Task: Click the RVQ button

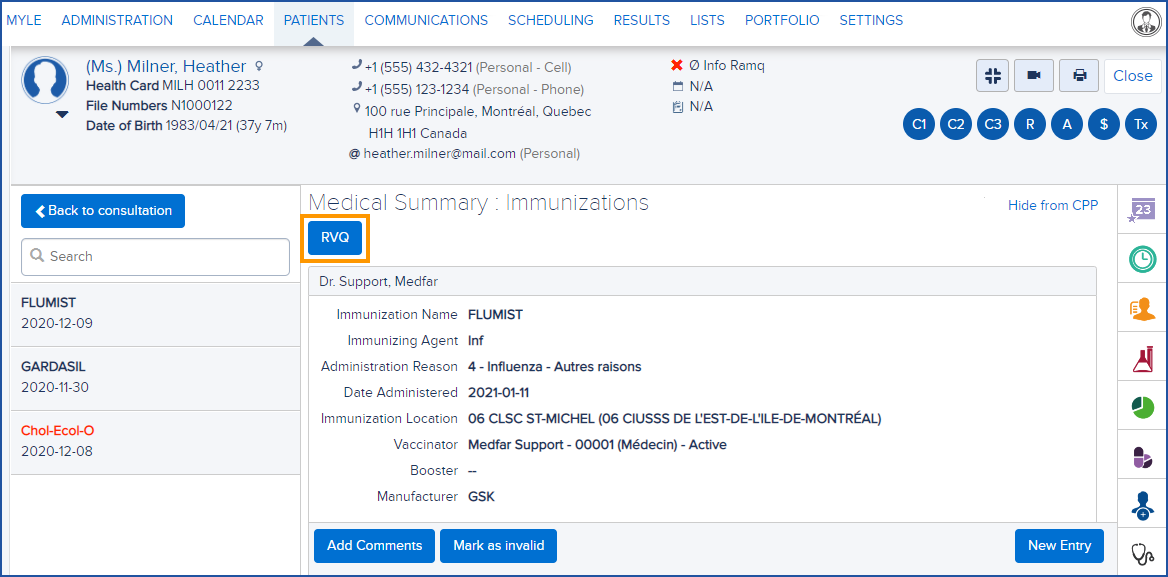Action: click(335, 237)
